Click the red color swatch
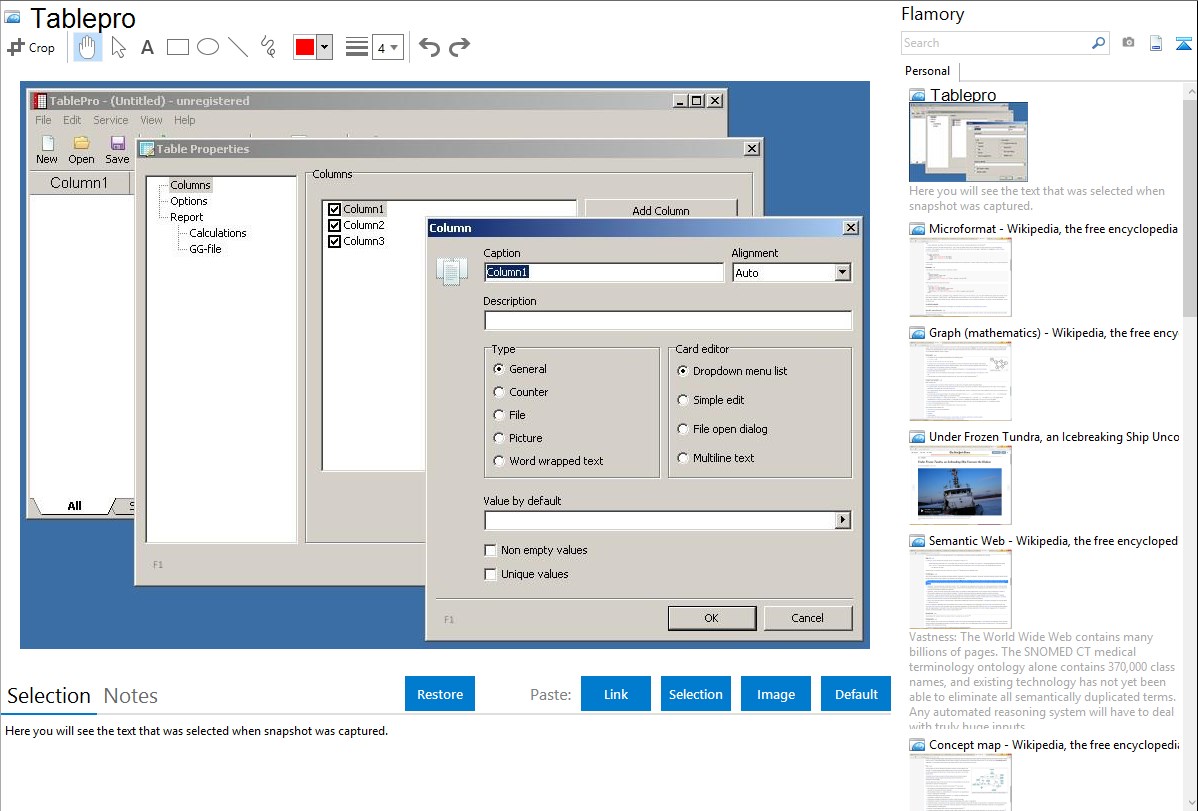The height and width of the screenshot is (811, 1198). (x=305, y=47)
